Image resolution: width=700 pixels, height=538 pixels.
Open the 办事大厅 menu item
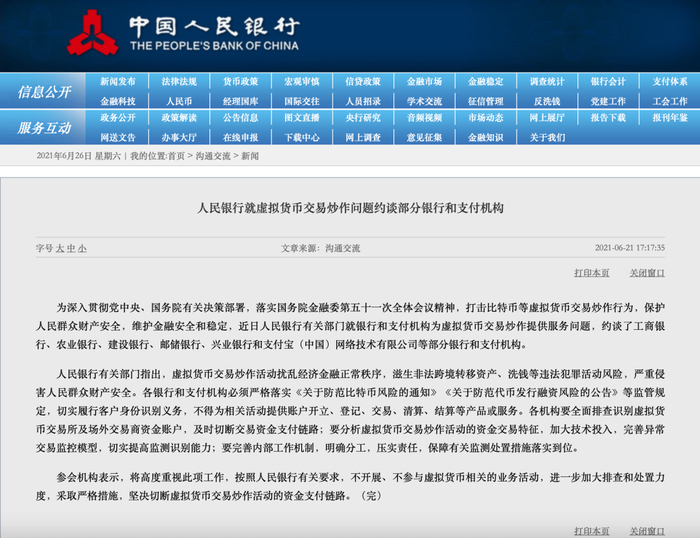179,138
